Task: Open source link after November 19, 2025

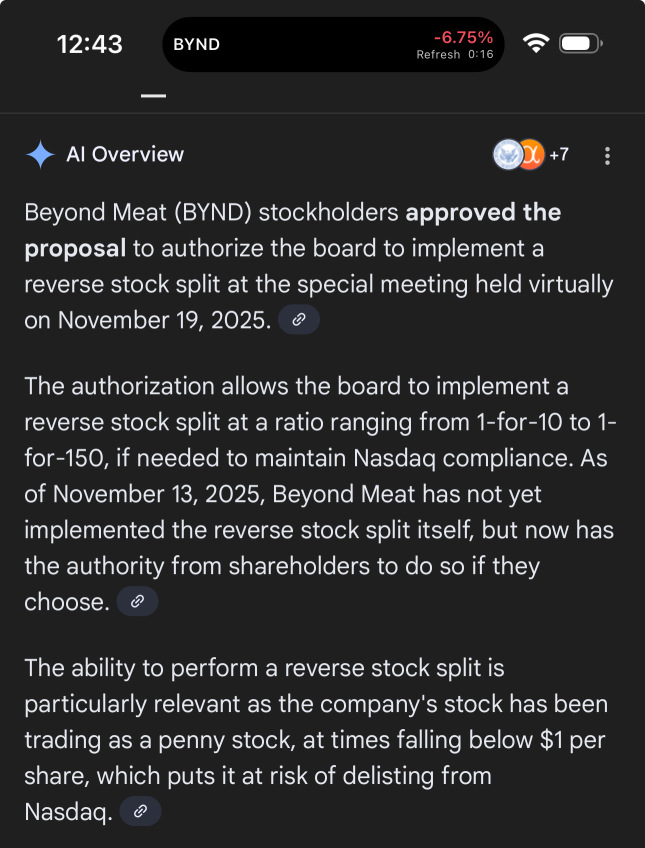Action: pos(299,321)
